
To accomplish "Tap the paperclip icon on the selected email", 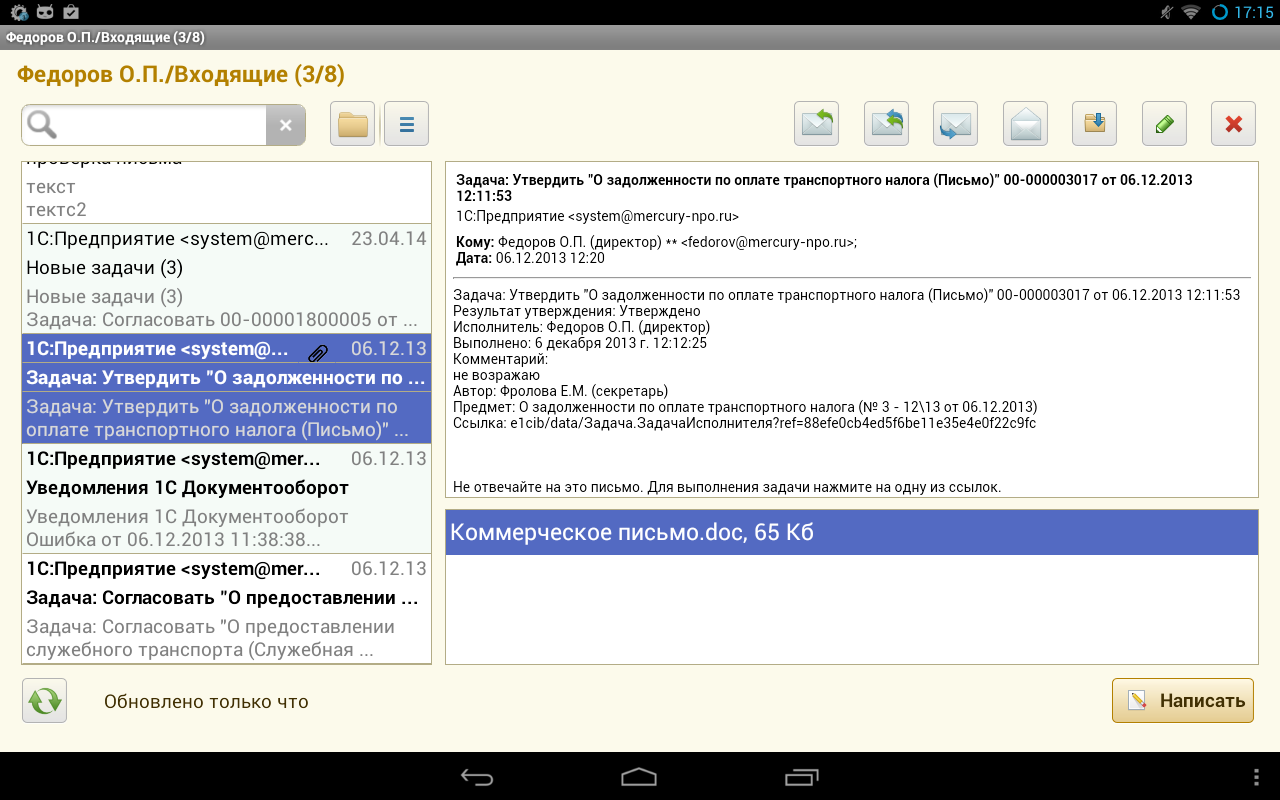I will [318, 351].
